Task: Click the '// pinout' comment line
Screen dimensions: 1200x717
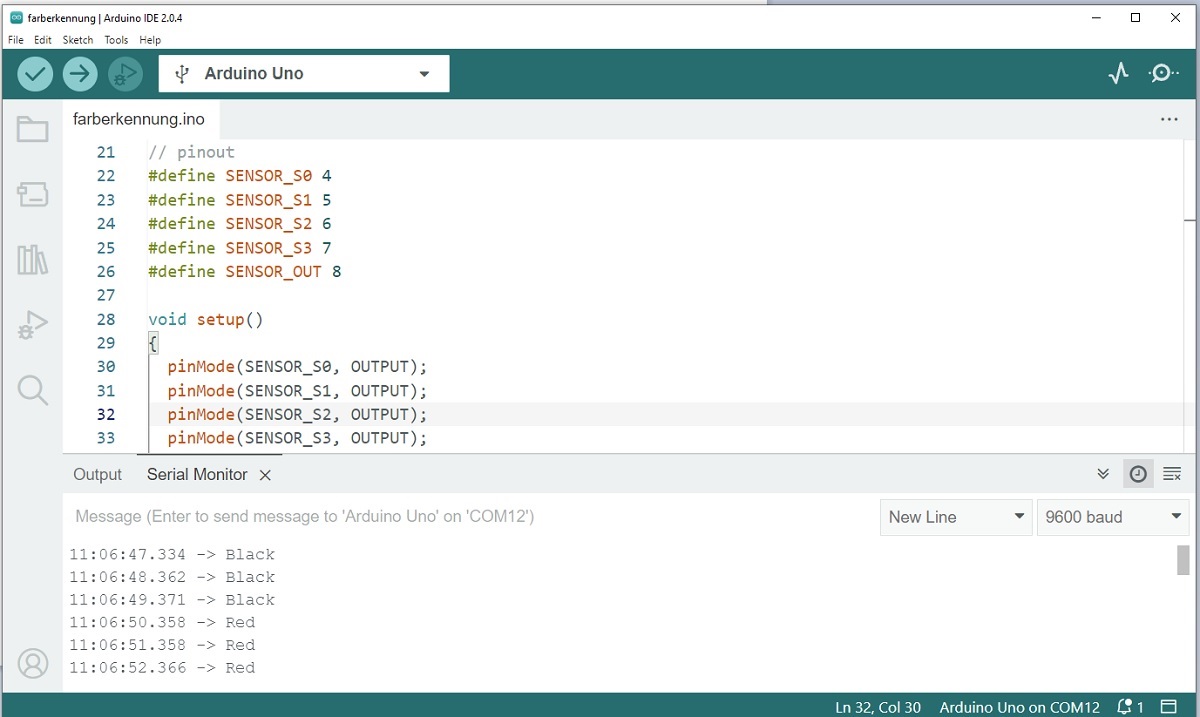Action: pos(191,152)
